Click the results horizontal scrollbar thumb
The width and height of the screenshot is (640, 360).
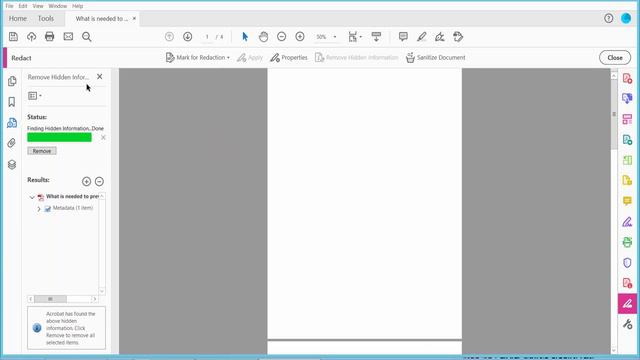pyautogui.click(x=50, y=299)
